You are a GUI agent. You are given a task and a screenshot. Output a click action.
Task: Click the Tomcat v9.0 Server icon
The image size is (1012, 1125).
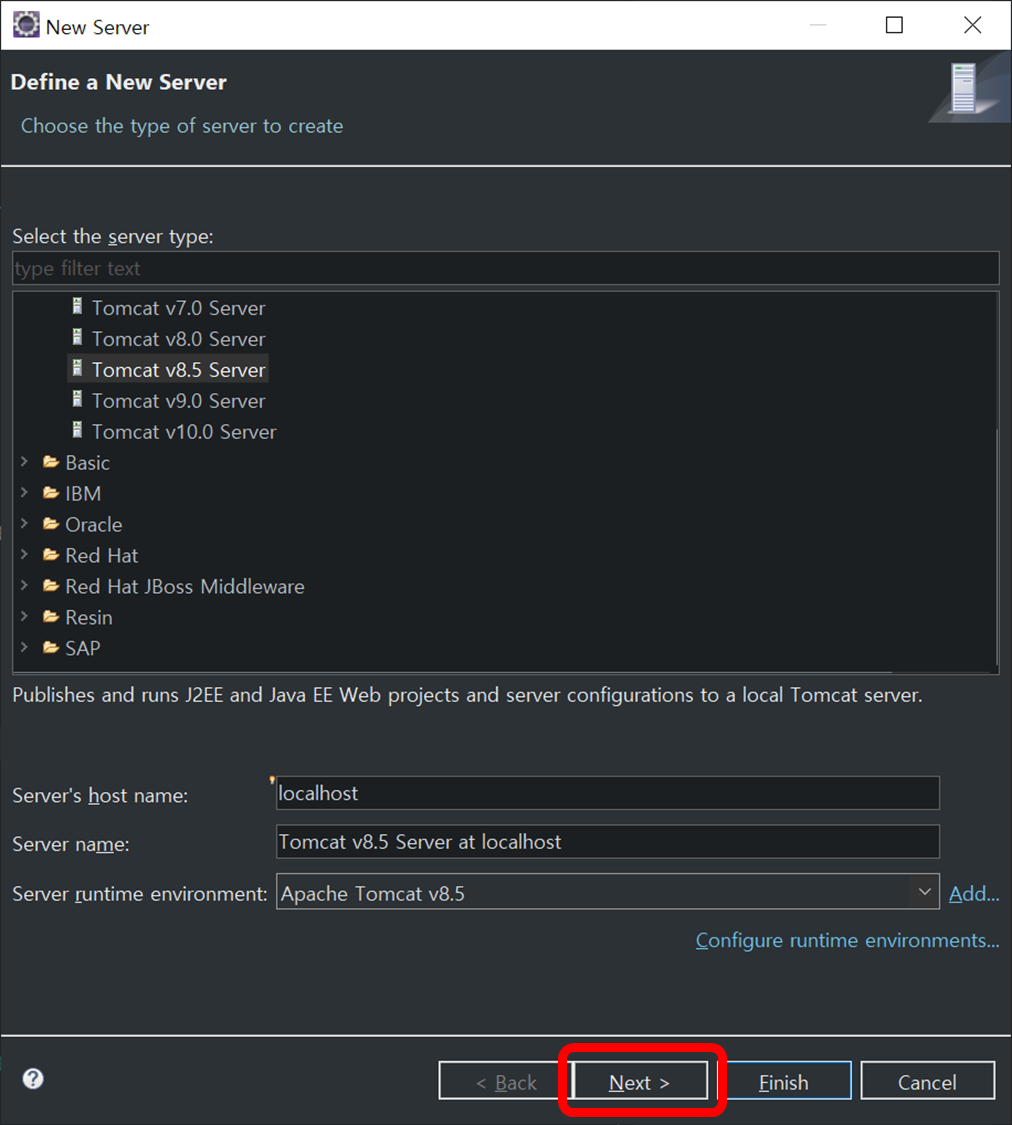[x=77, y=399]
